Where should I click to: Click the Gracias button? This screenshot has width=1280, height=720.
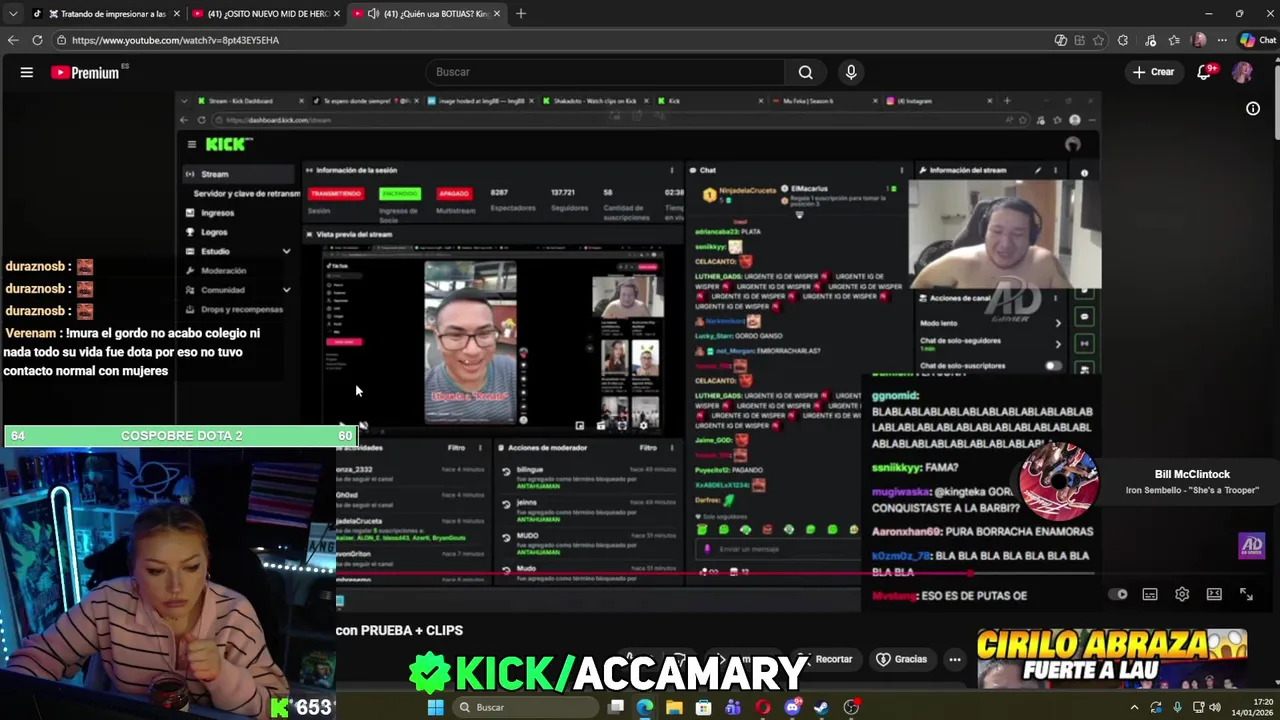coord(902,659)
